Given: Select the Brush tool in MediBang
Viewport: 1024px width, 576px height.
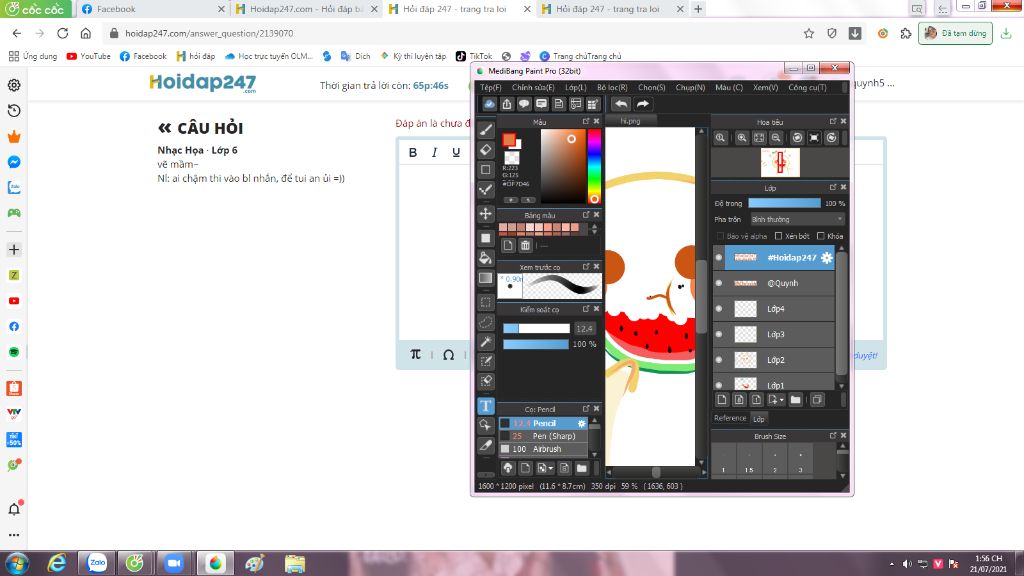Looking at the screenshot, I should (x=486, y=129).
